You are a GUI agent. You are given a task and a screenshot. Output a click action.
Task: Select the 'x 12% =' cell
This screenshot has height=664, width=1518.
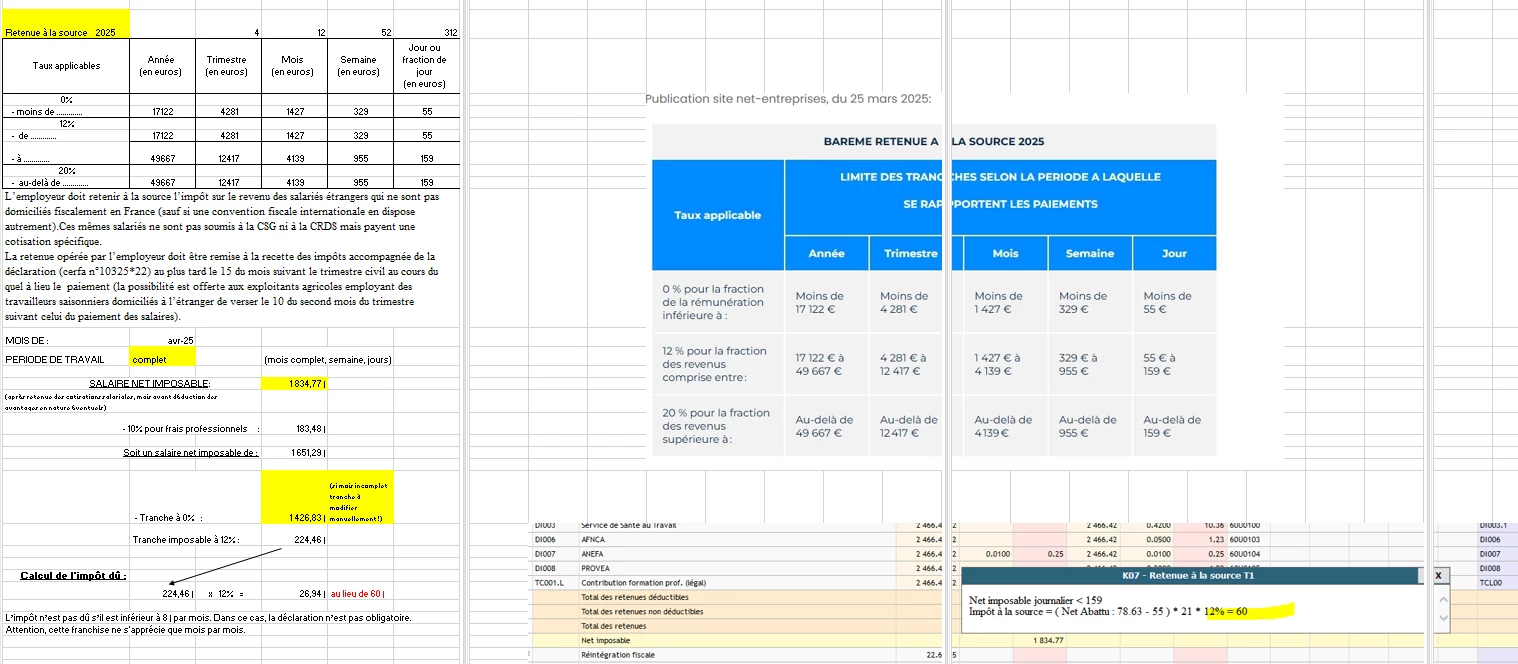[x=226, y=594]
